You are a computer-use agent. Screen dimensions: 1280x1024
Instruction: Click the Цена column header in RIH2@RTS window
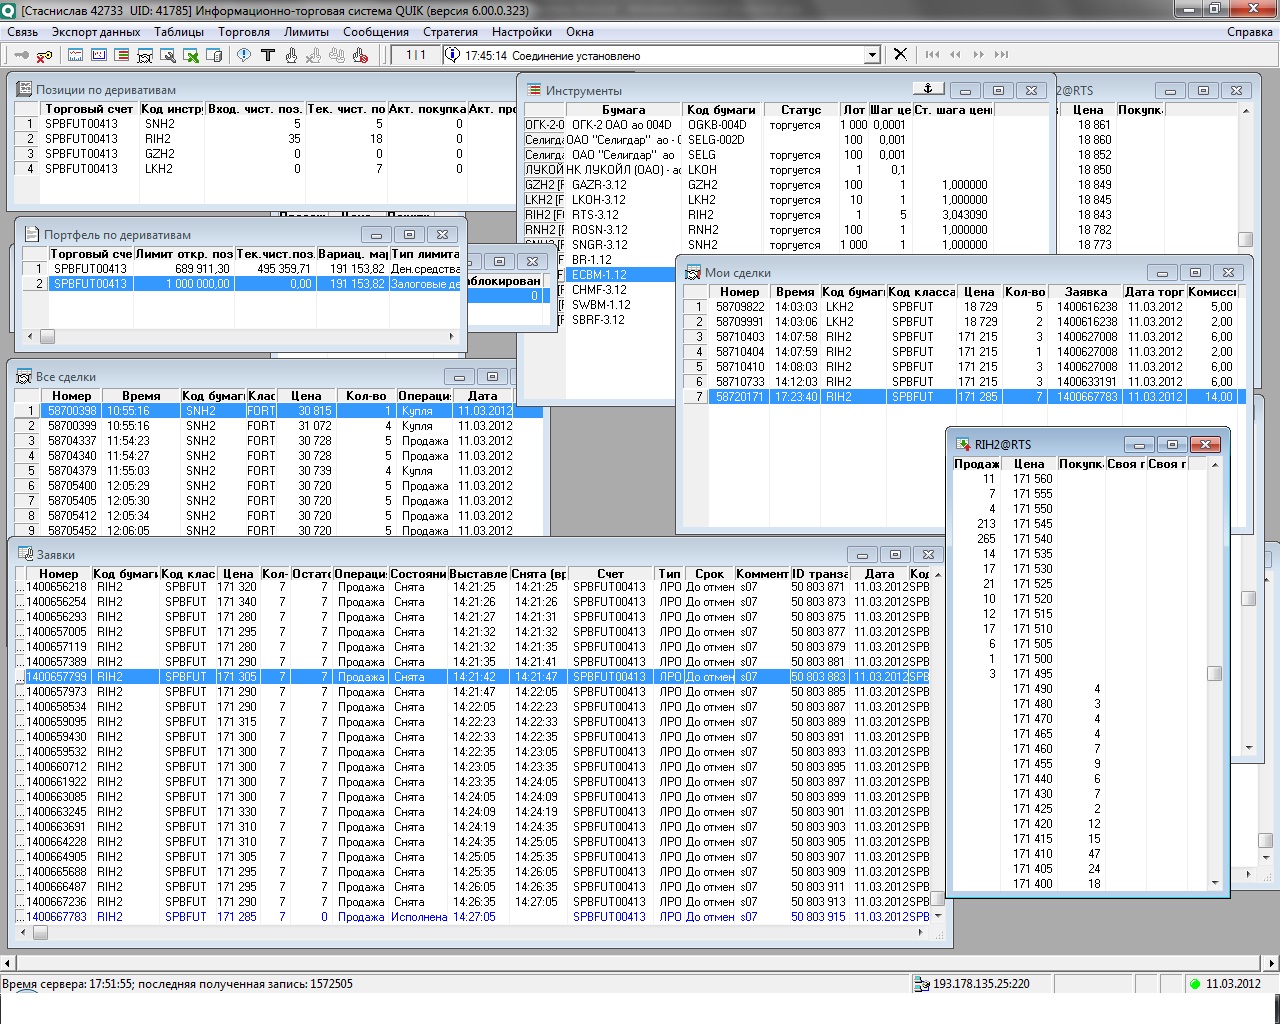(x=1029, y=464)
